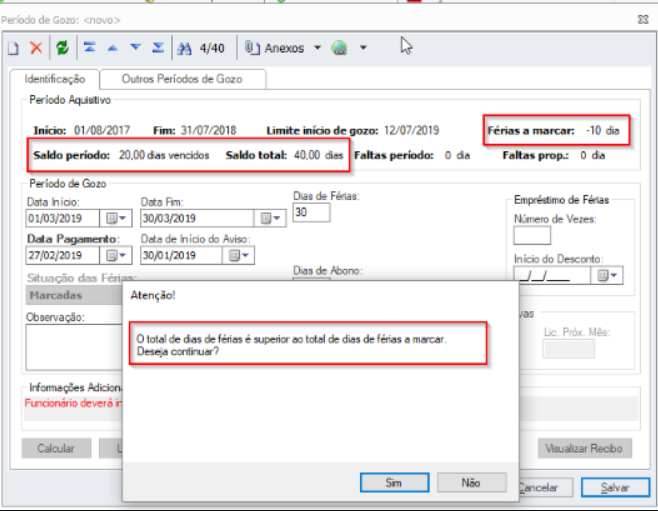Click the 4/40 record counter
658x511 pixels.
pos(212,48)
